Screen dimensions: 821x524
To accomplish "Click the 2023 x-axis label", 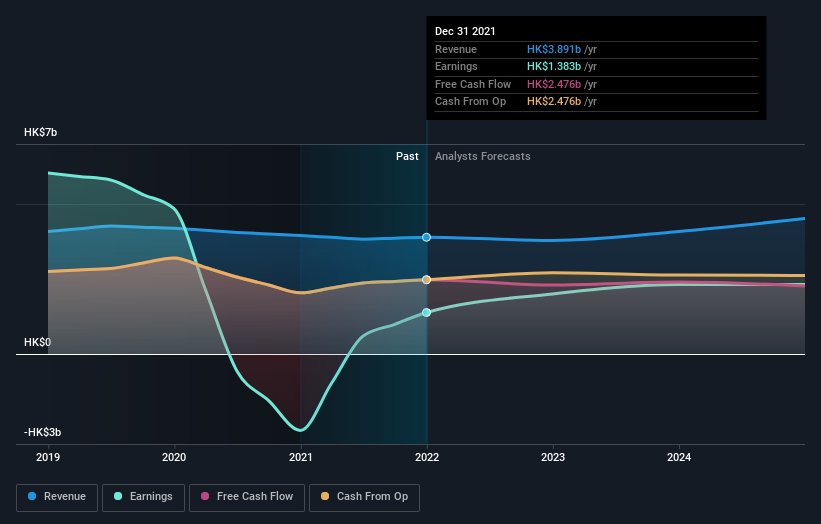I will pyautogui.click(x=553, y=457).
